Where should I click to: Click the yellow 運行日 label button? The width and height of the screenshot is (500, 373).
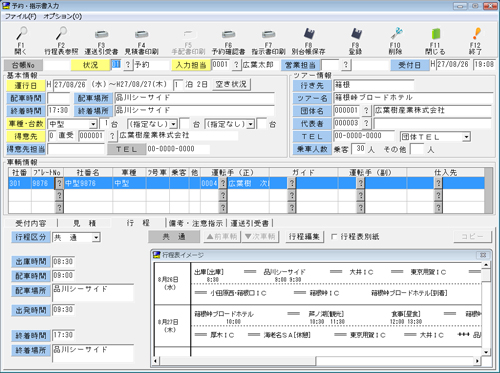click(x=25, y=86)
